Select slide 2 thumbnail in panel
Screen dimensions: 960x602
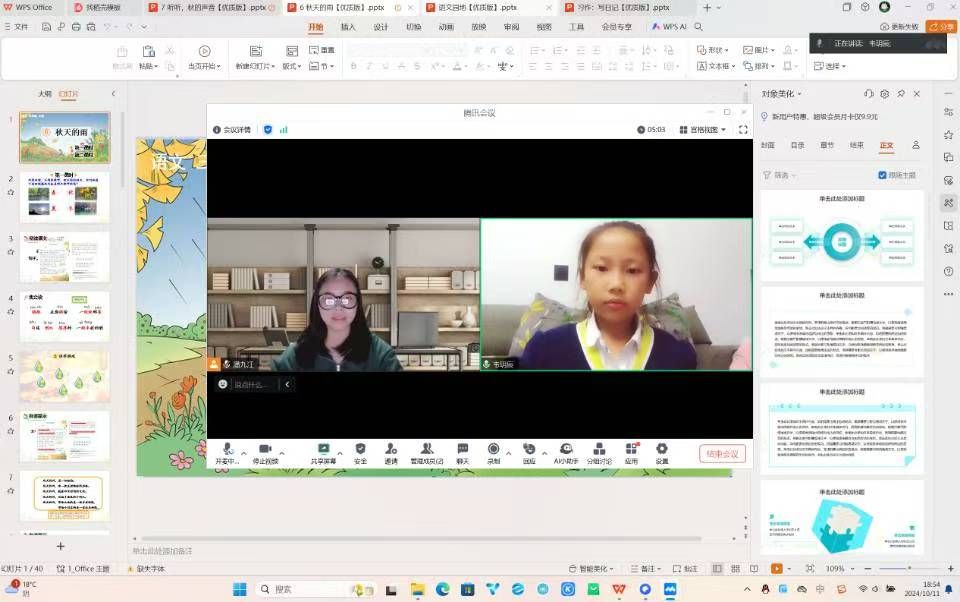pyautogui.click(x=65, y=197)
